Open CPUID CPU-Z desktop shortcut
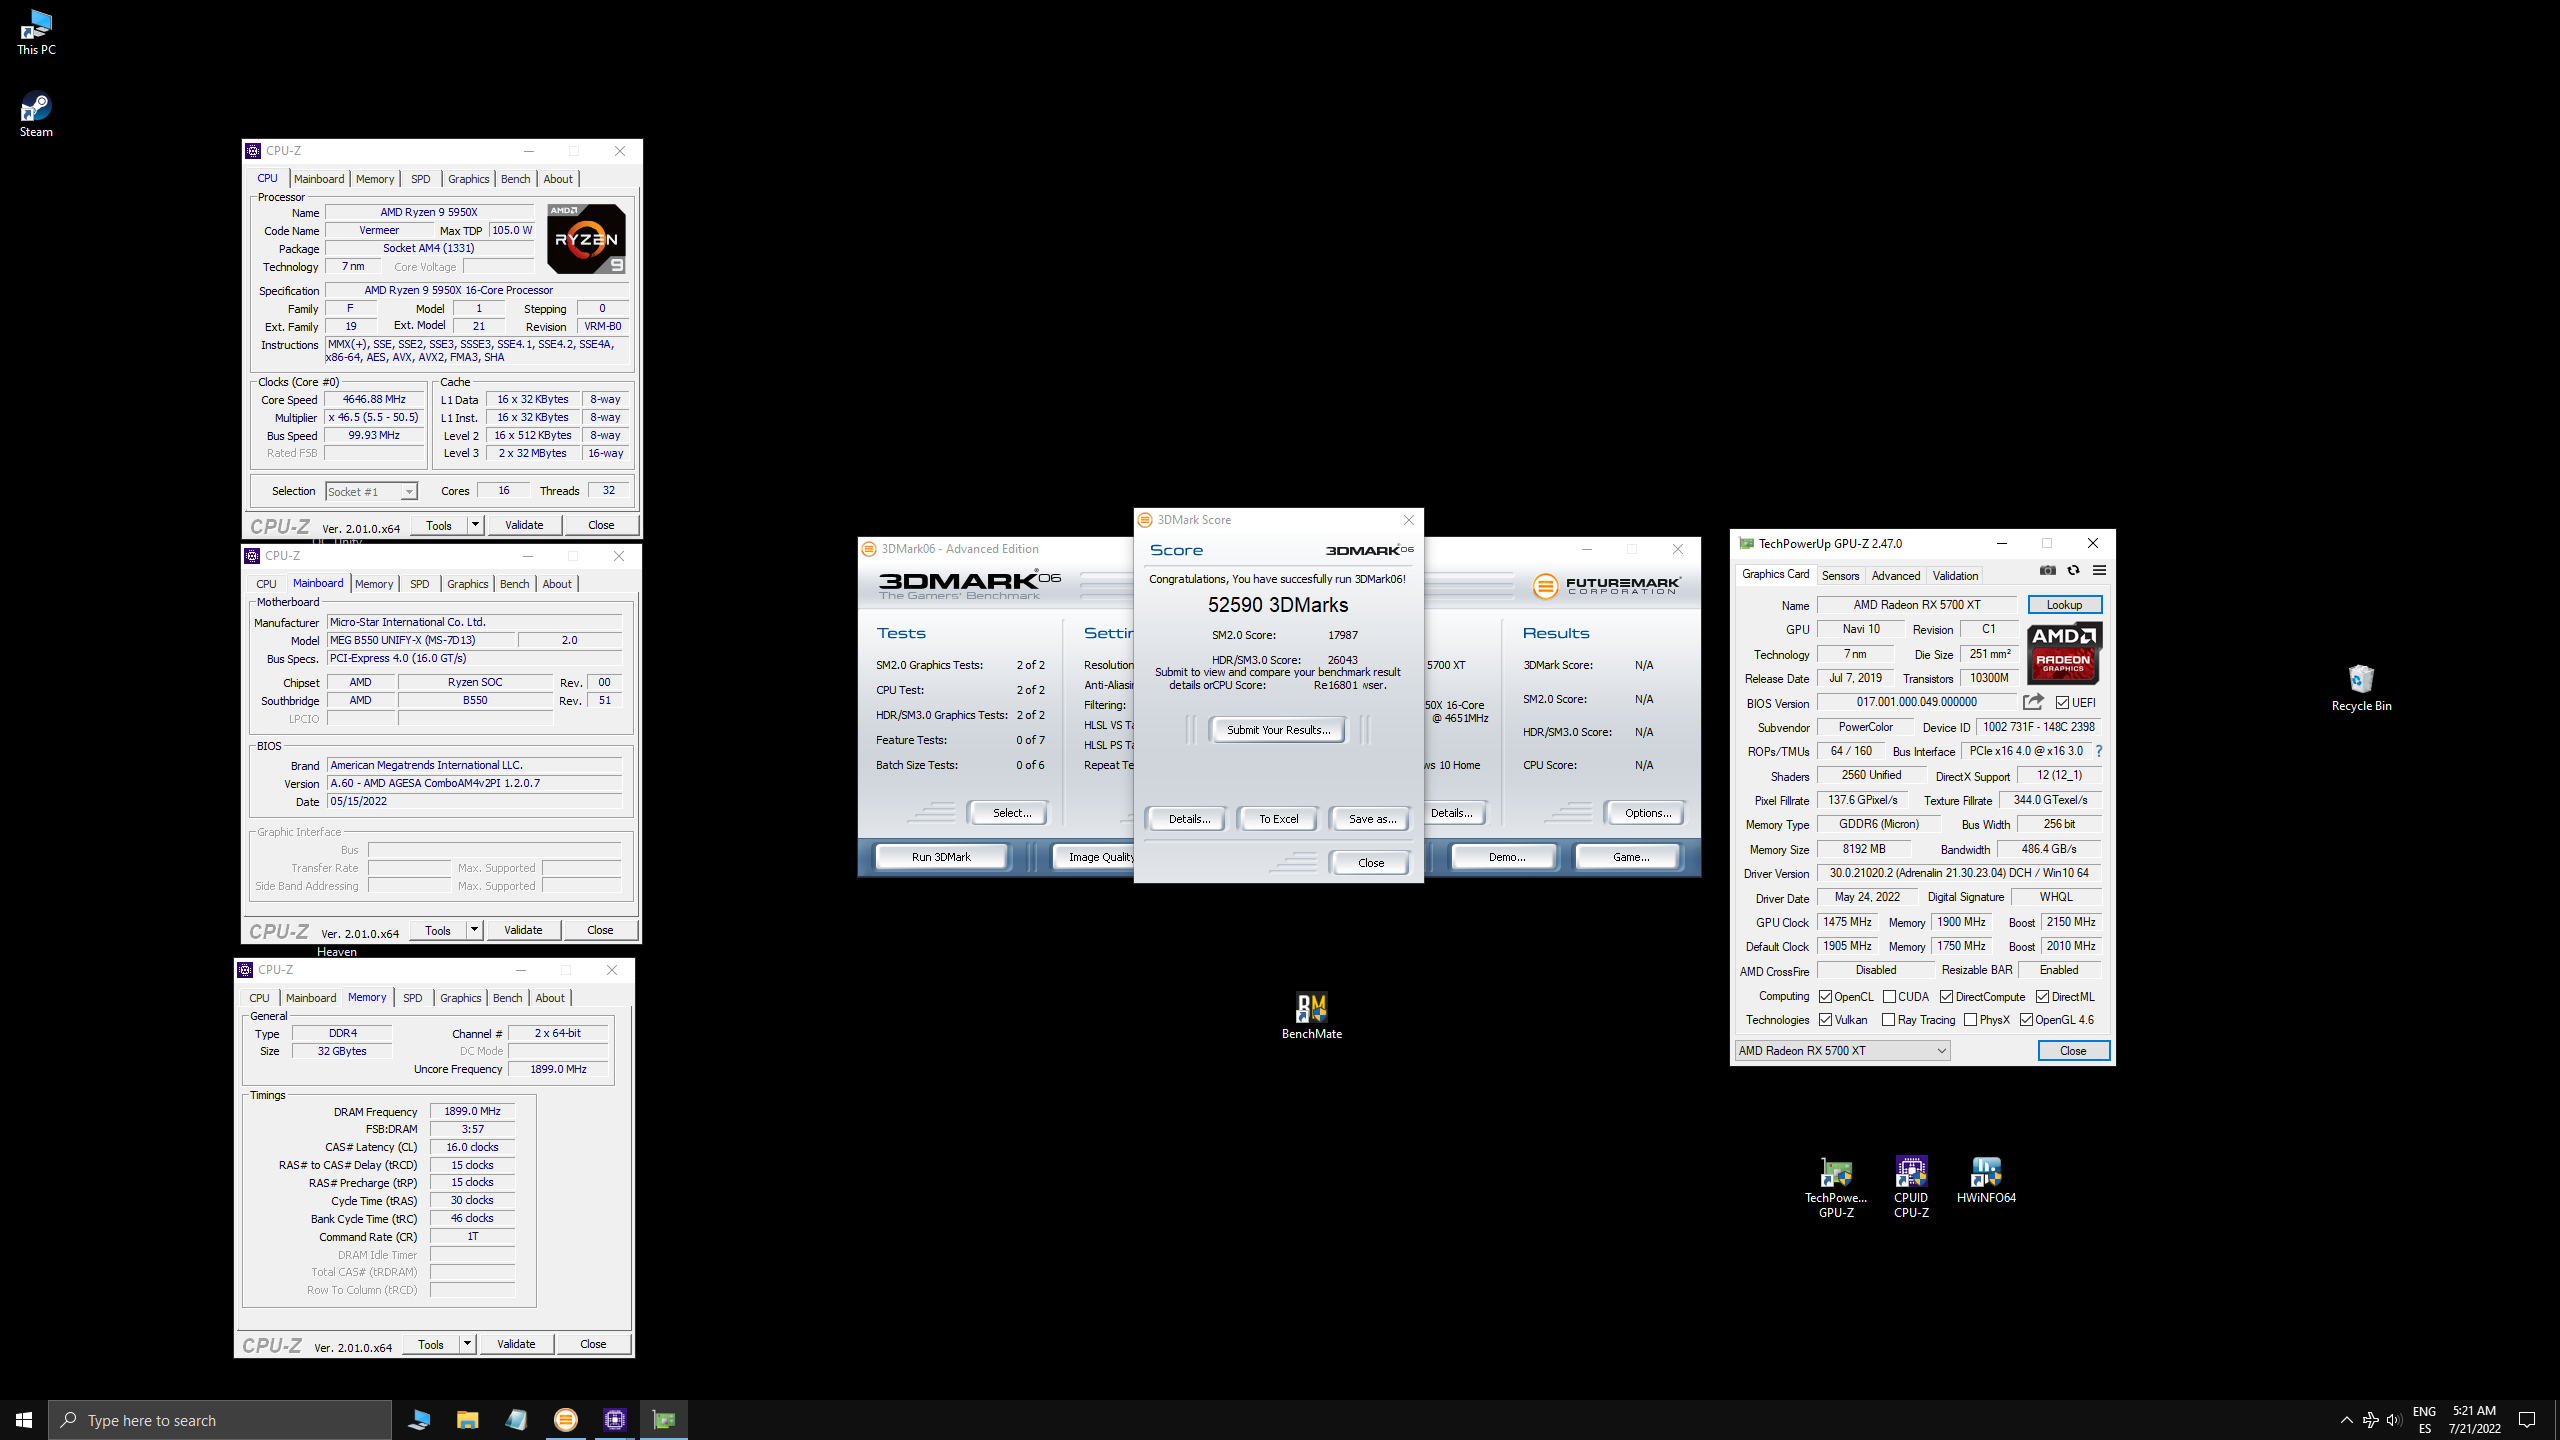This screenshot has width=2560, height=1440. click(x=1911, y=1187)
